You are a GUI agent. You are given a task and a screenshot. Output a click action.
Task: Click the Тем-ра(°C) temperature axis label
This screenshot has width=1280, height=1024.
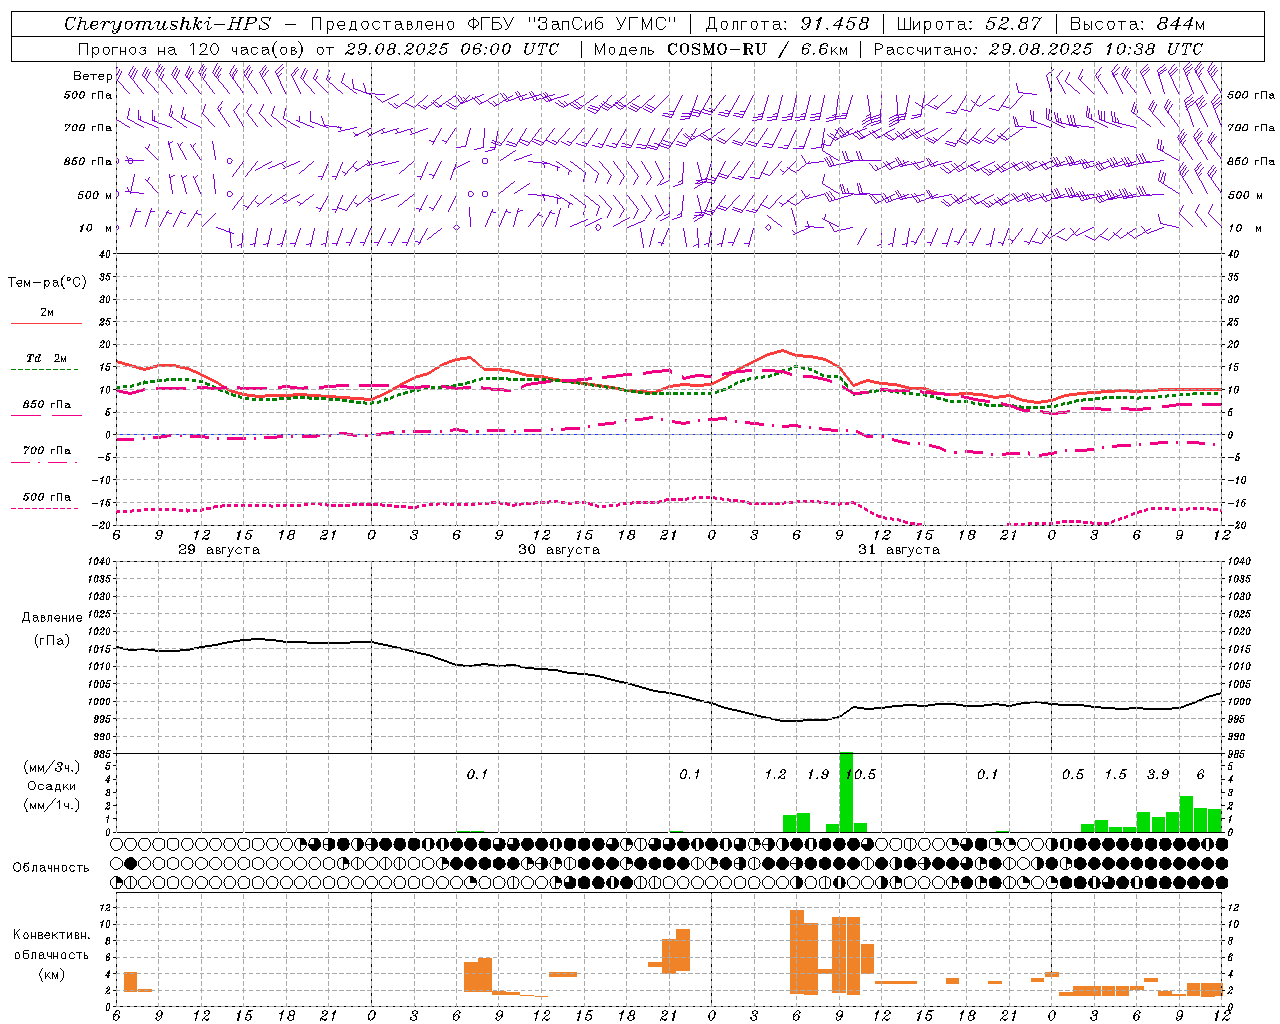[47, 283]
